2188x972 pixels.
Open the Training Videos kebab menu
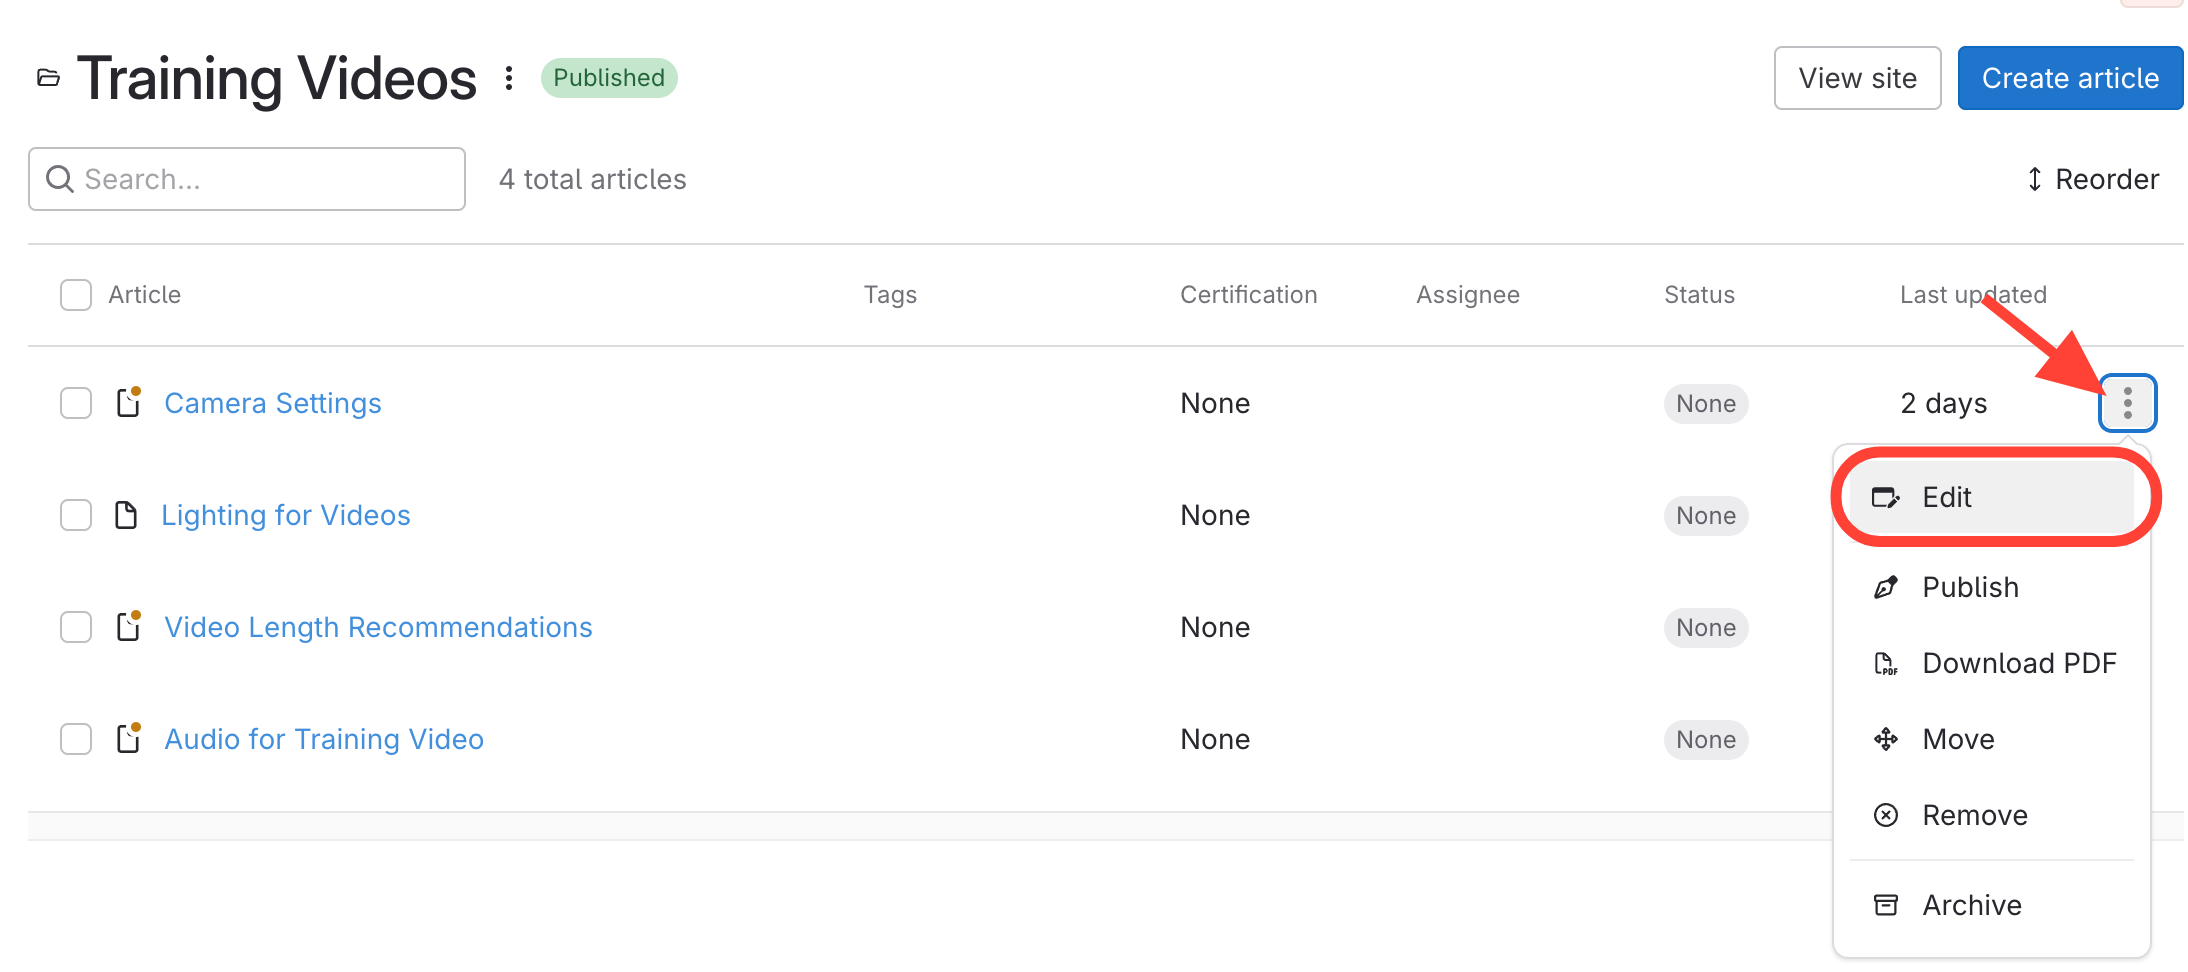point(509,78)
